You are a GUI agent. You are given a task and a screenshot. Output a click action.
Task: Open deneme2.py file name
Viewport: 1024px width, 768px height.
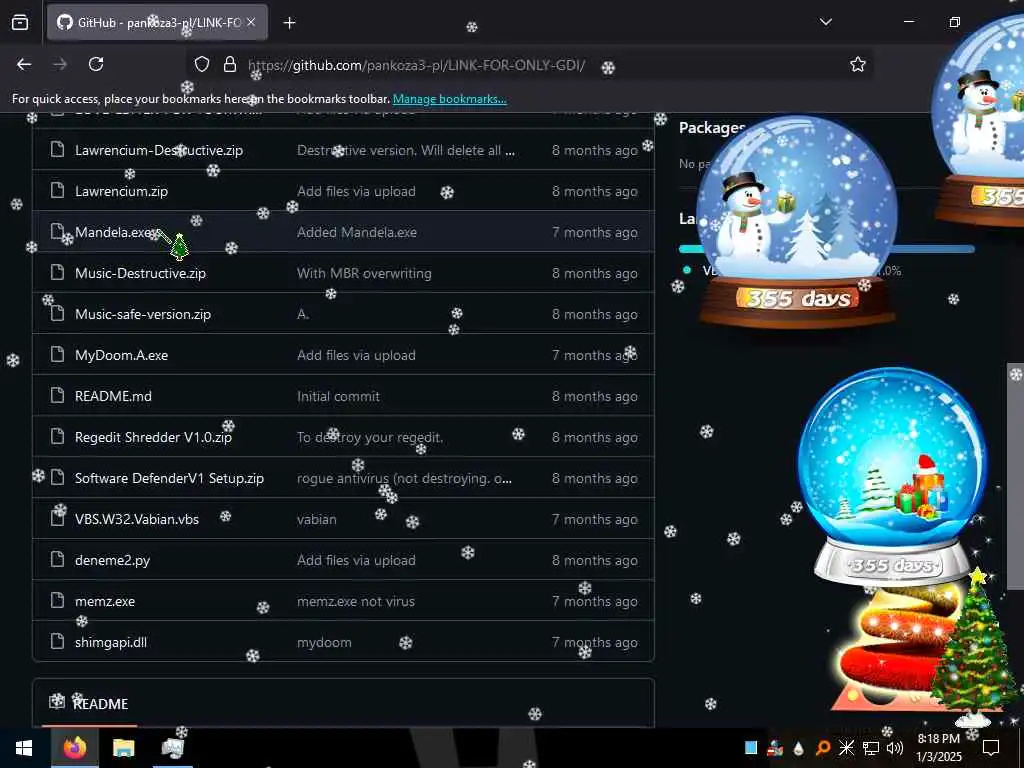(112, 560)
